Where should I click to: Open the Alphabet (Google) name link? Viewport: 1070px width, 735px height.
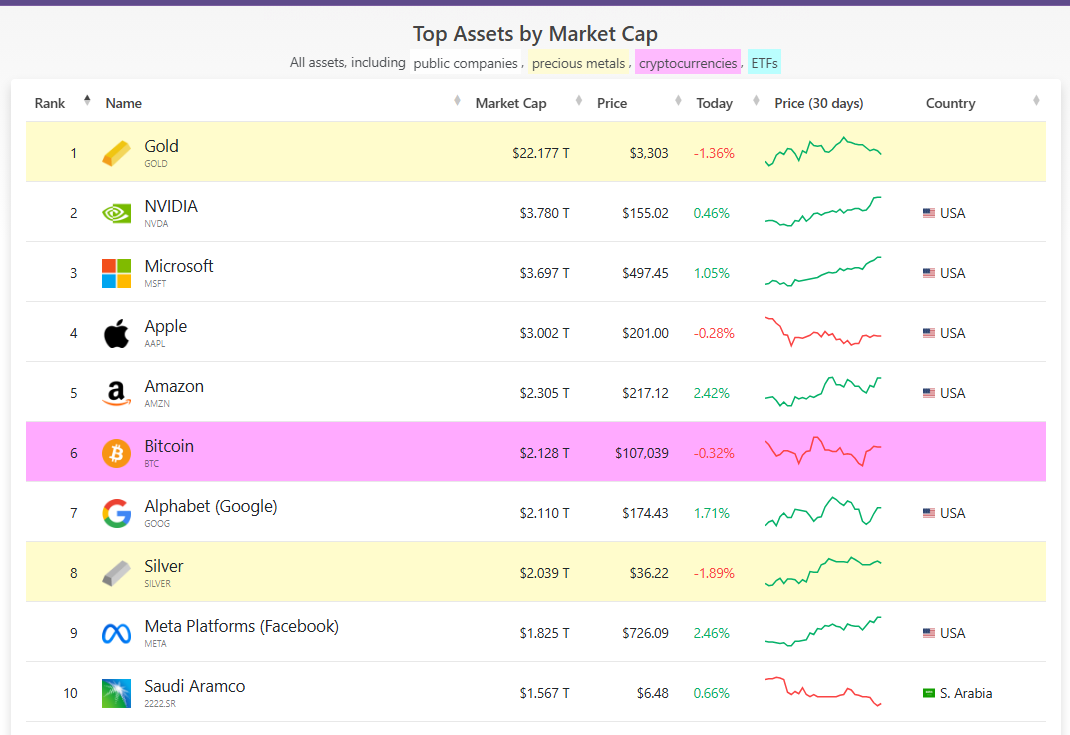[x=210, y=506]
